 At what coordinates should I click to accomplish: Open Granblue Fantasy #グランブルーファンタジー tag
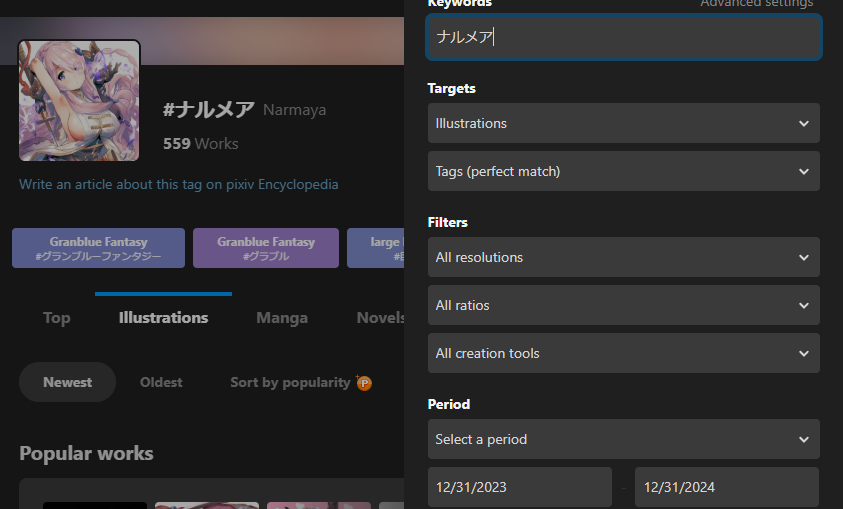coord(98,248)
